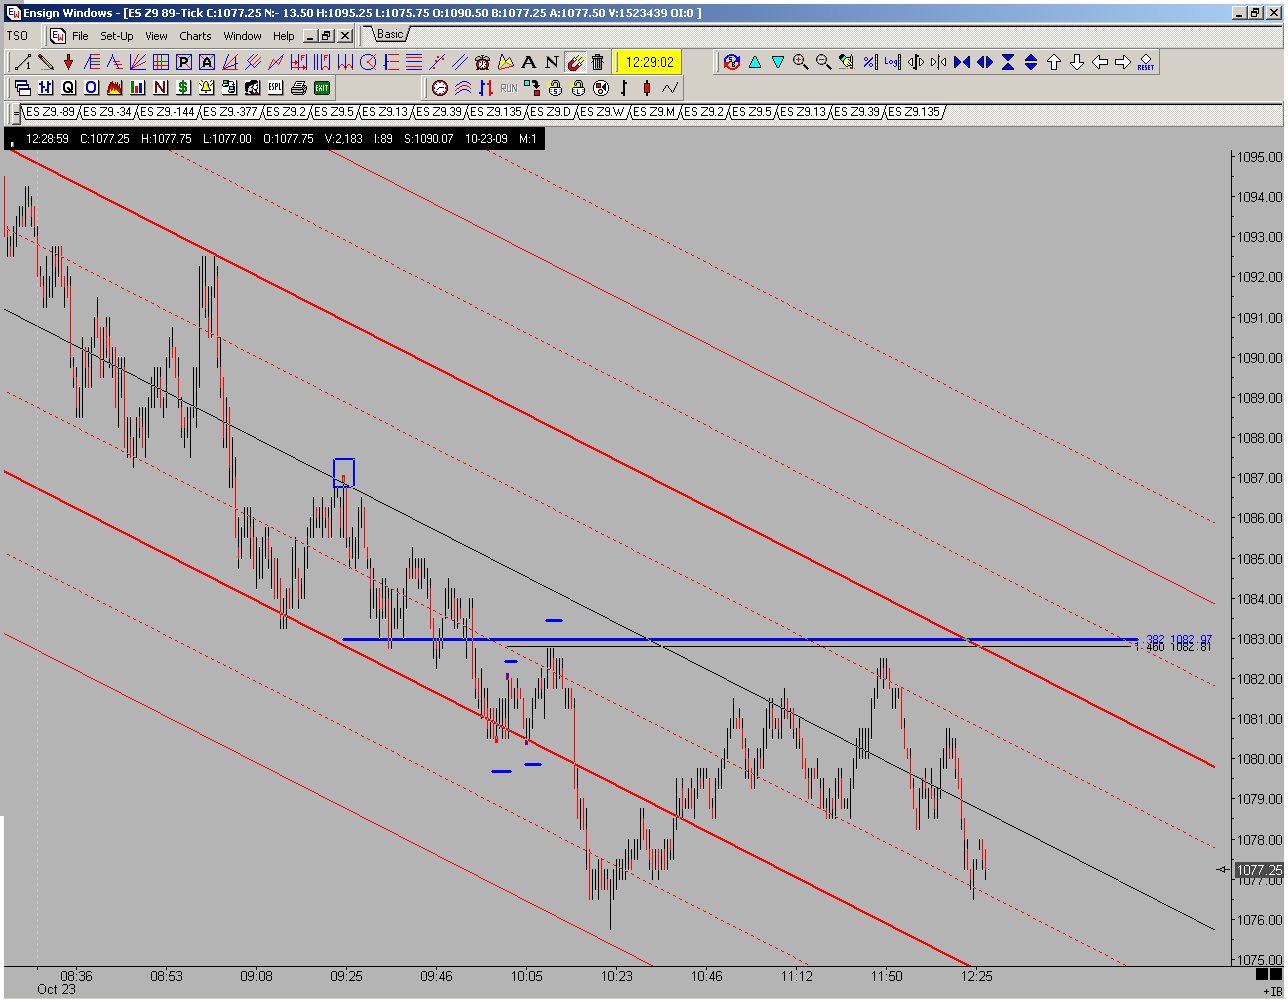1288x1000 pixels.
Task: Open the Set-Up menu
Action: coord(116,36)
